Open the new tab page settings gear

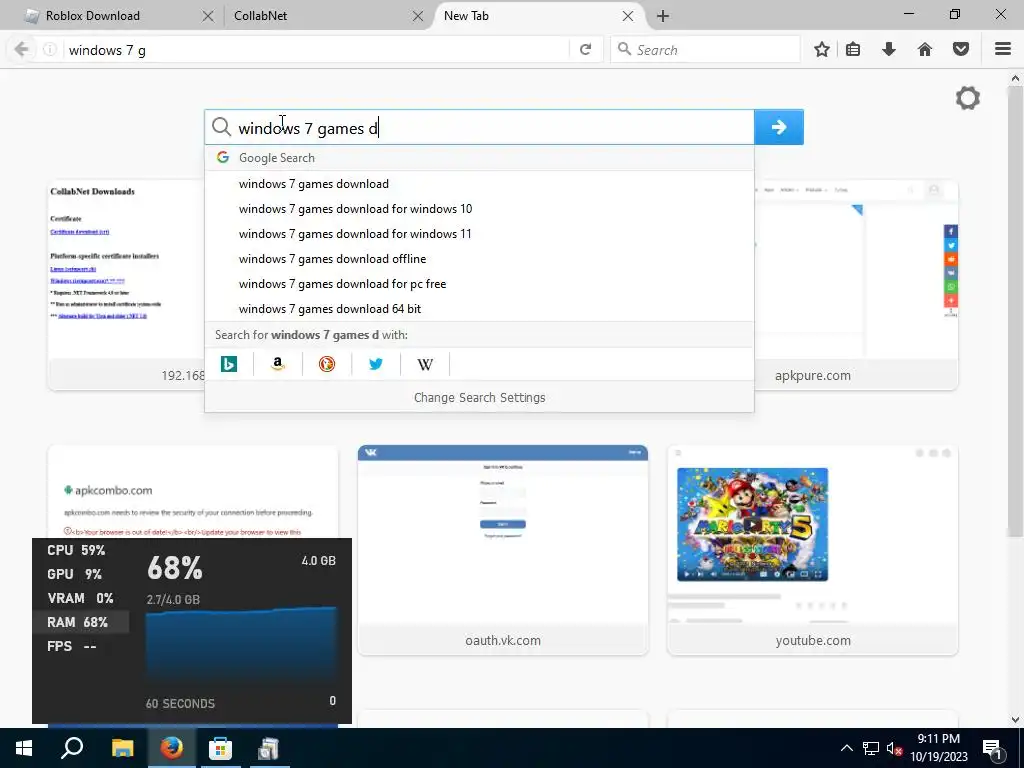point(968,99)
